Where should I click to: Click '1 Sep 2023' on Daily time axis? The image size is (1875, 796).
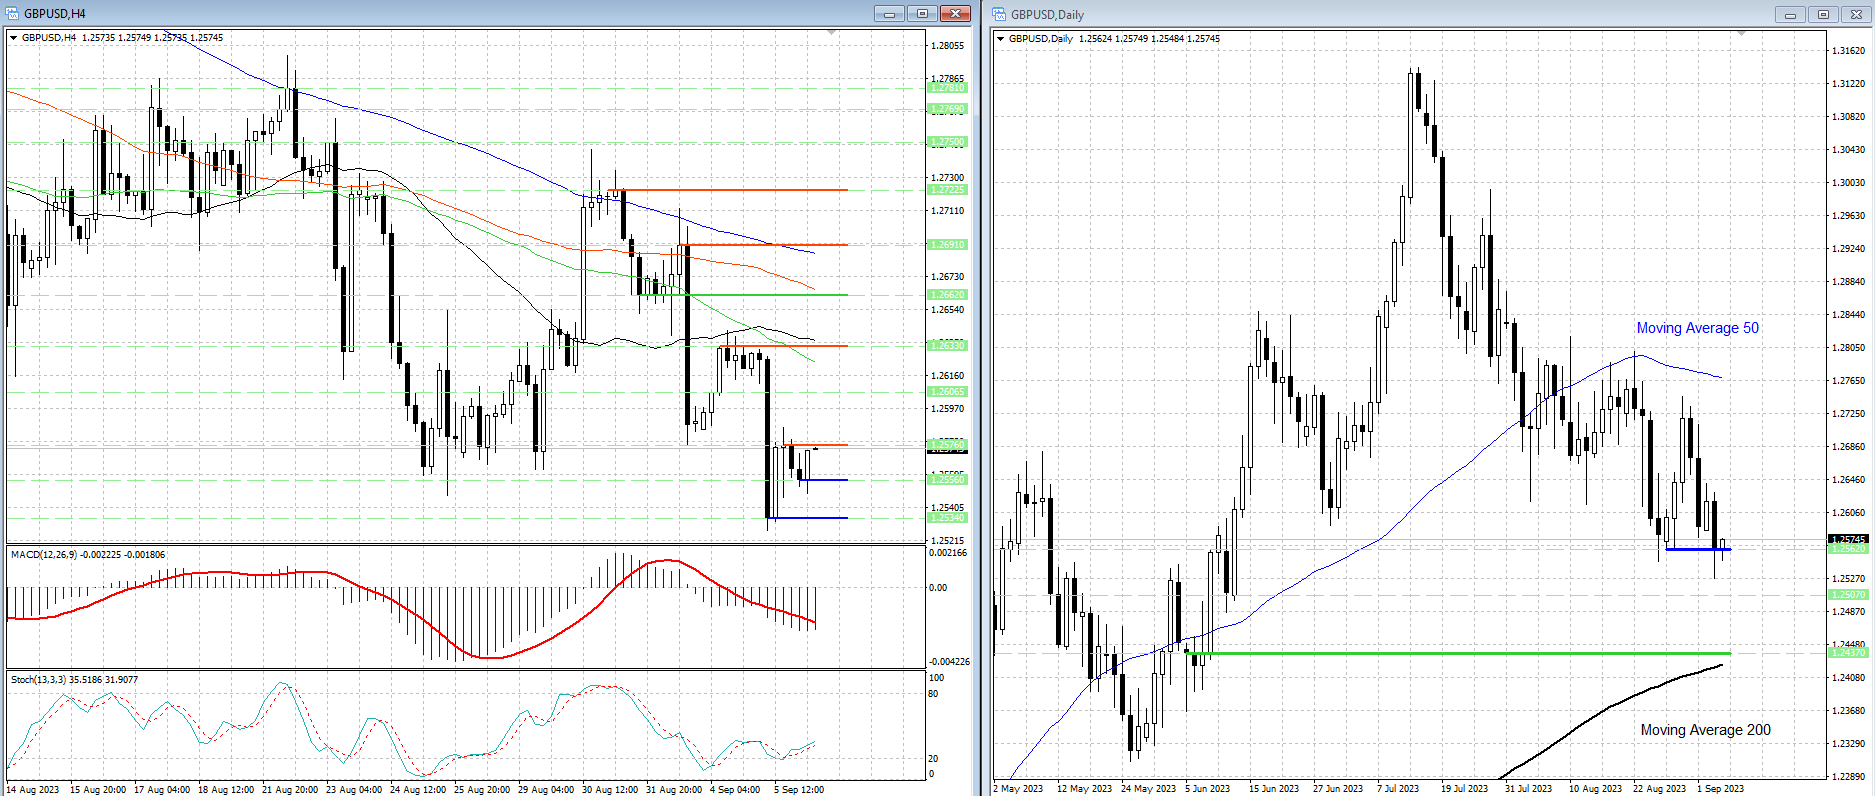[x=1720, y=788]
